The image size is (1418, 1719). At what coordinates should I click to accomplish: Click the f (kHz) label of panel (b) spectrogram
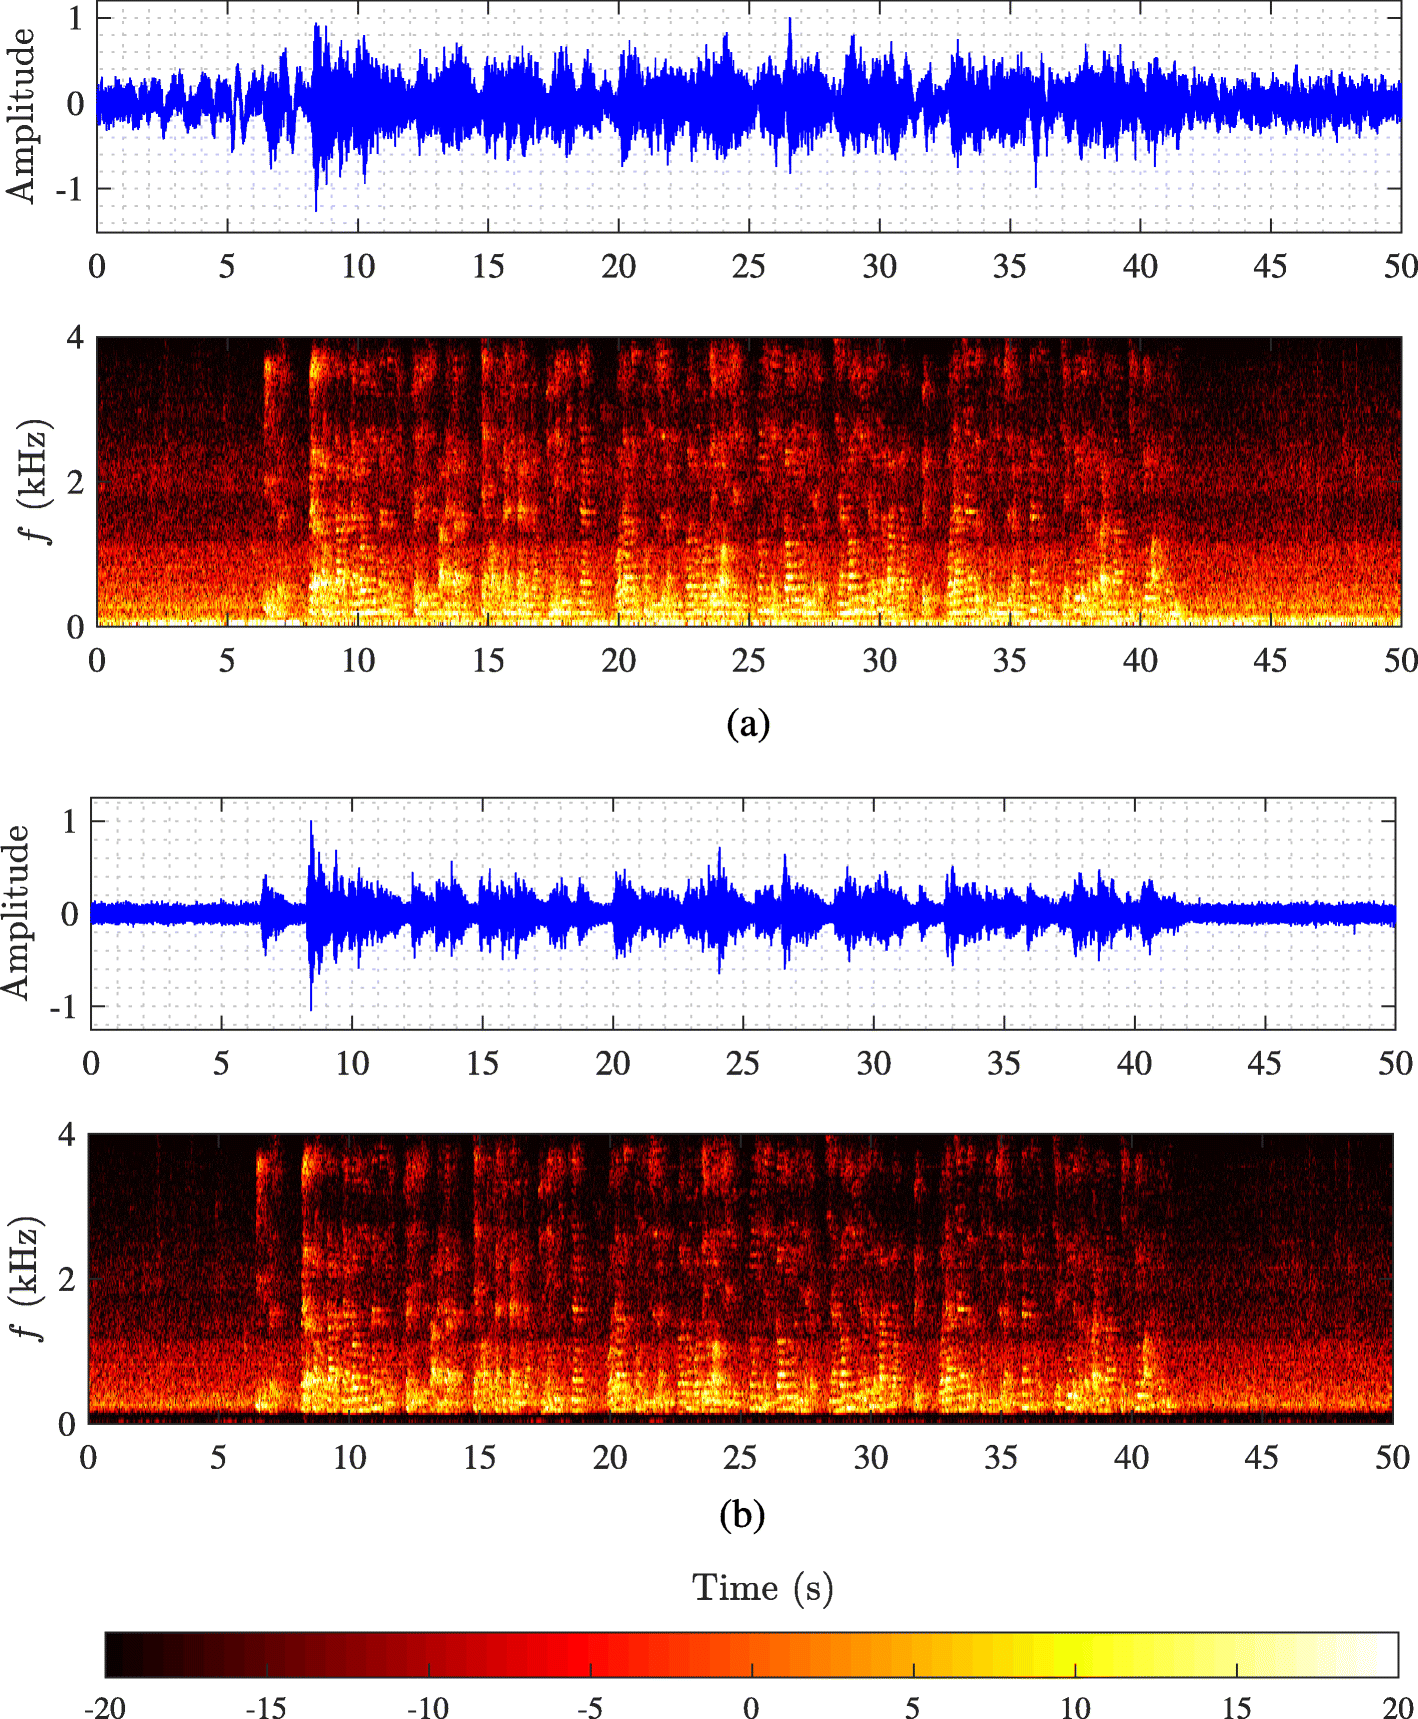(x=28, y=1278)
